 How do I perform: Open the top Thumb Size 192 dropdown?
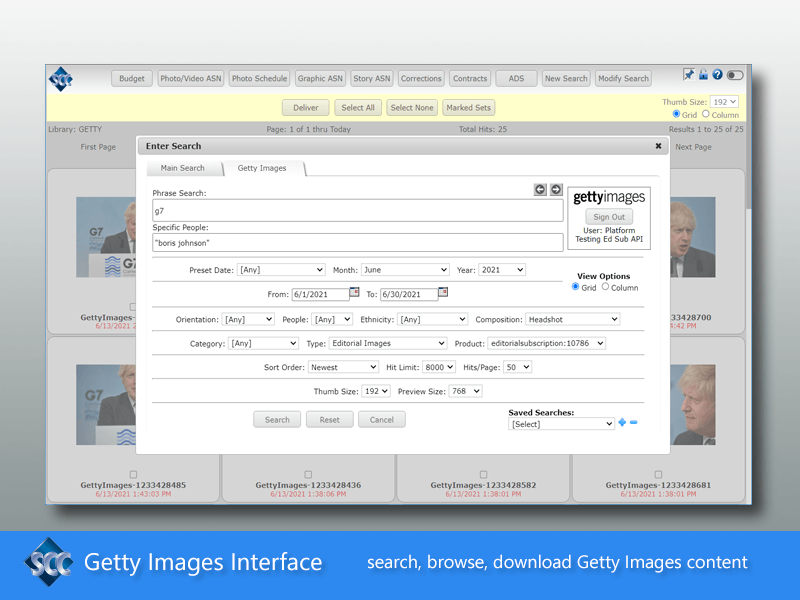click(x=724, y=102)
